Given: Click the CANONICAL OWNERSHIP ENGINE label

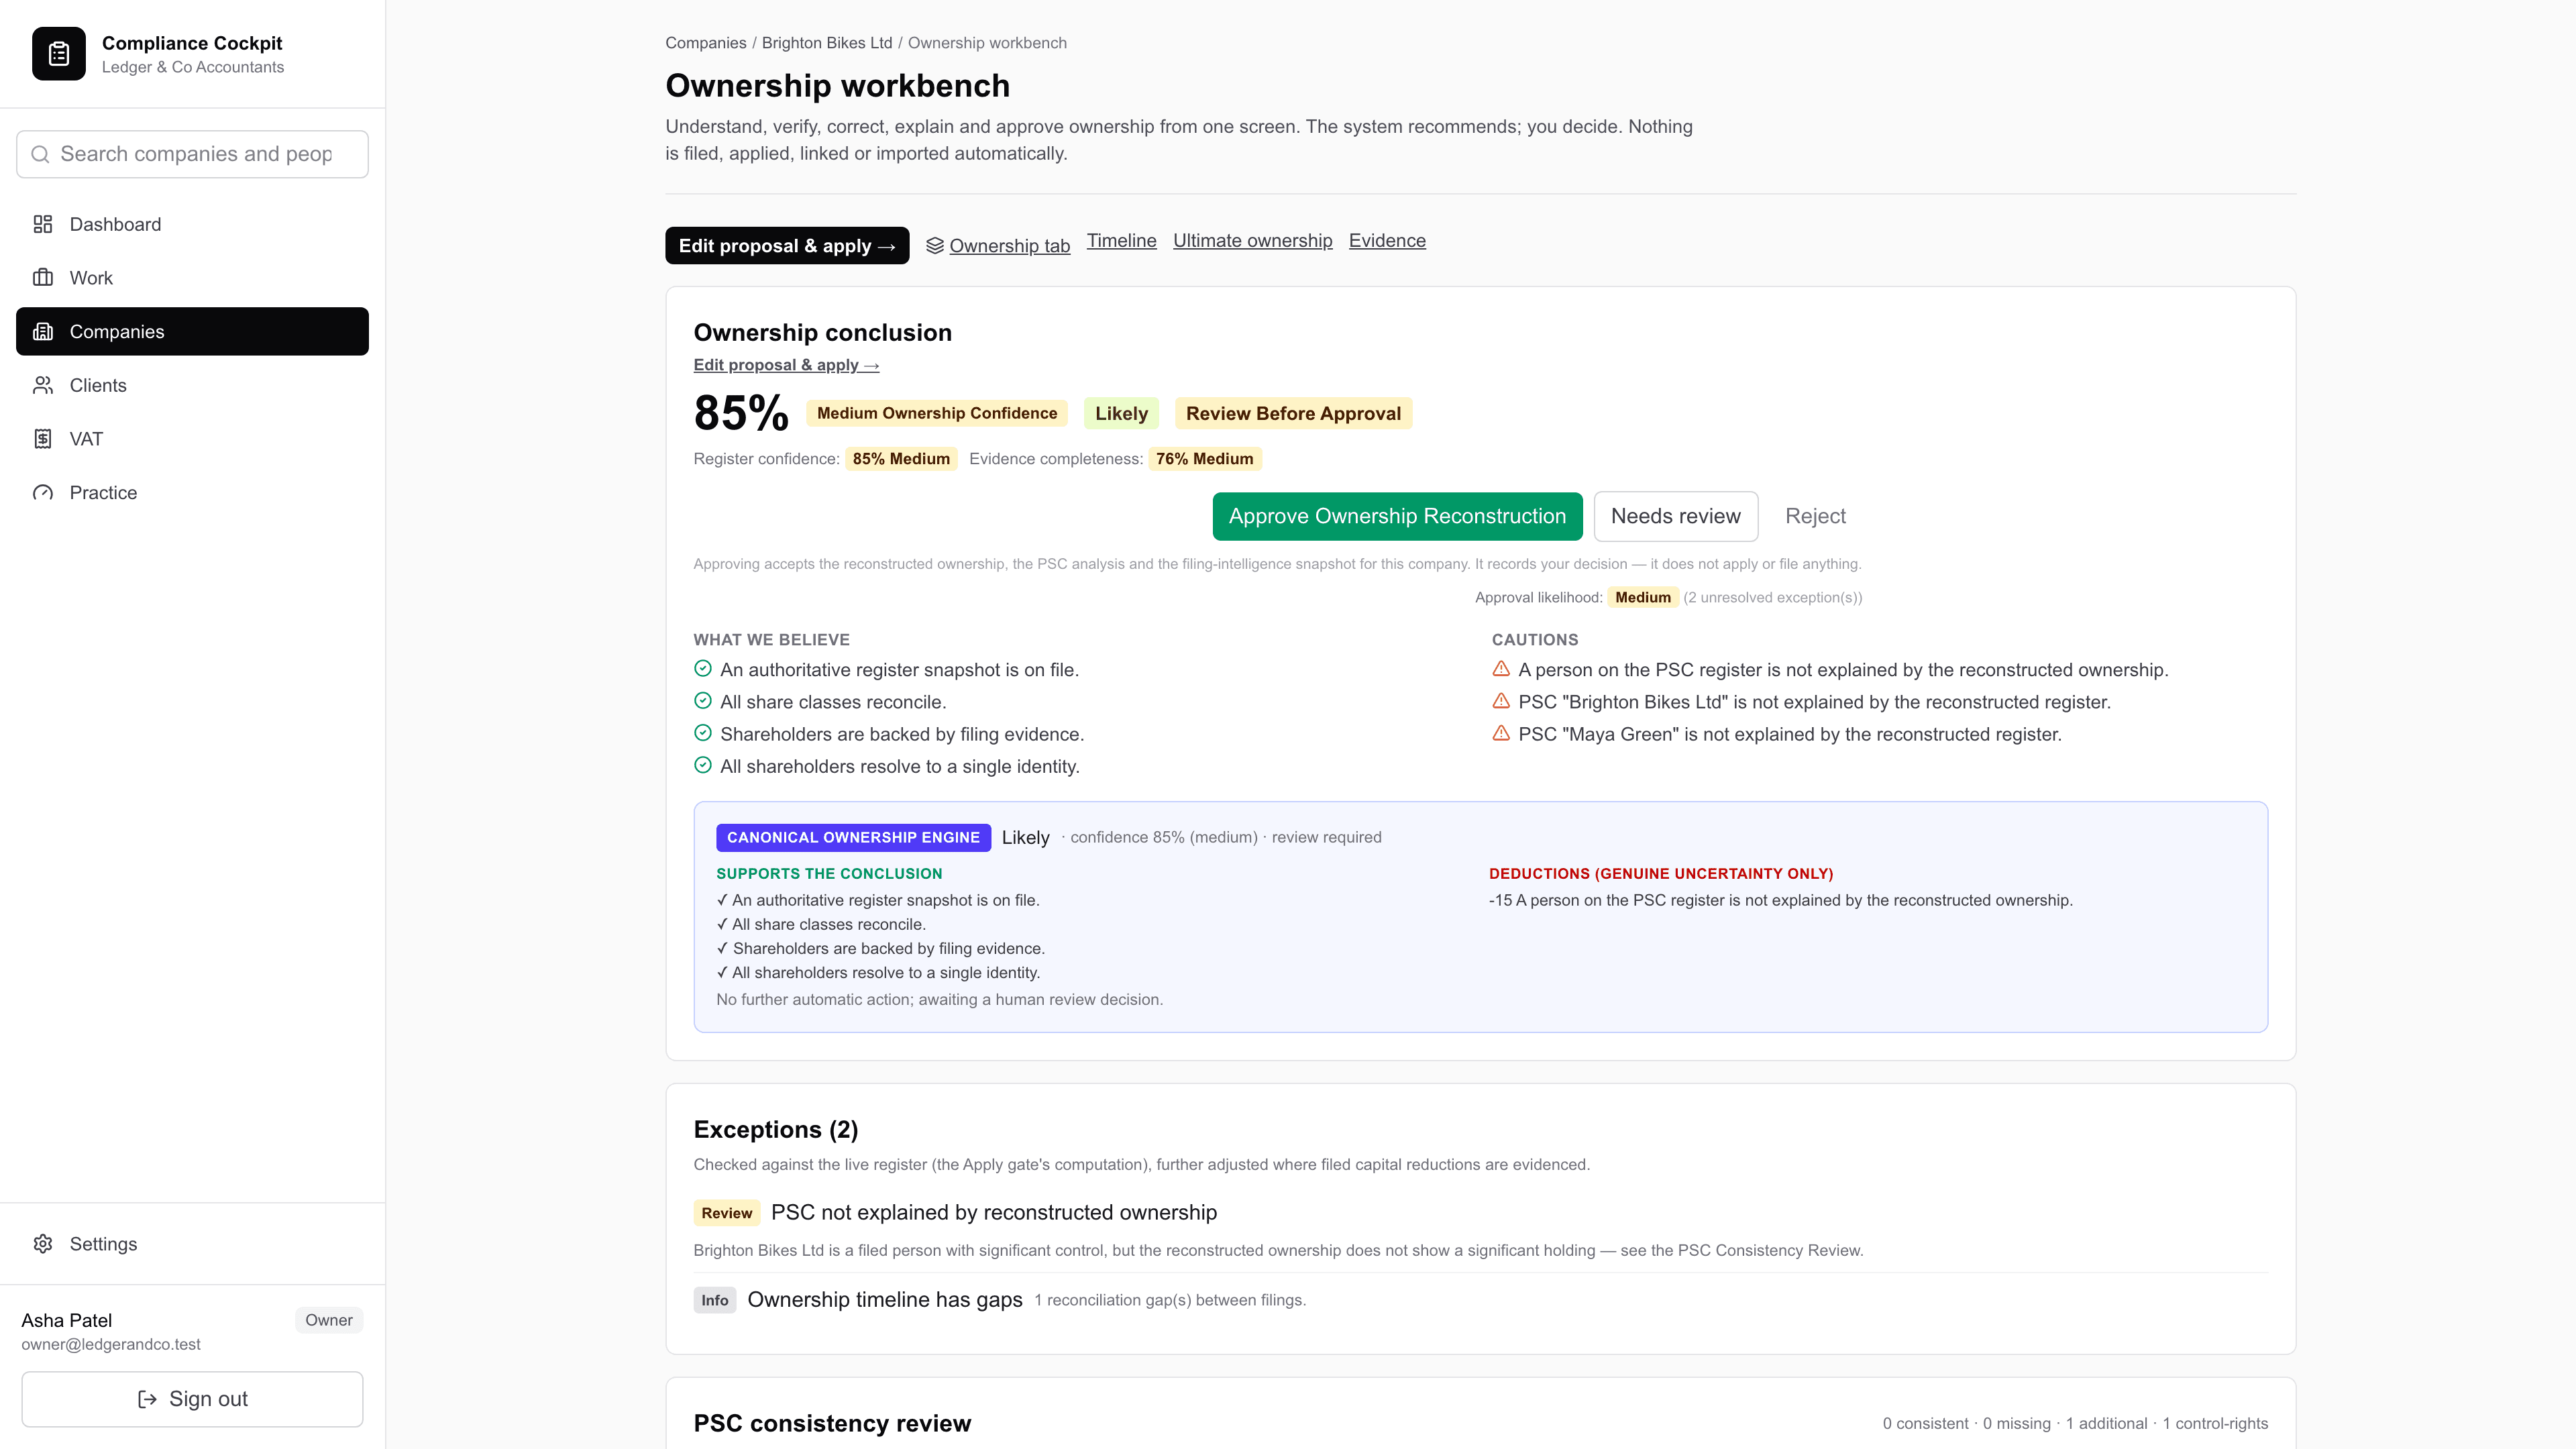Looking at the screenshot, I should tap(853, 837).
